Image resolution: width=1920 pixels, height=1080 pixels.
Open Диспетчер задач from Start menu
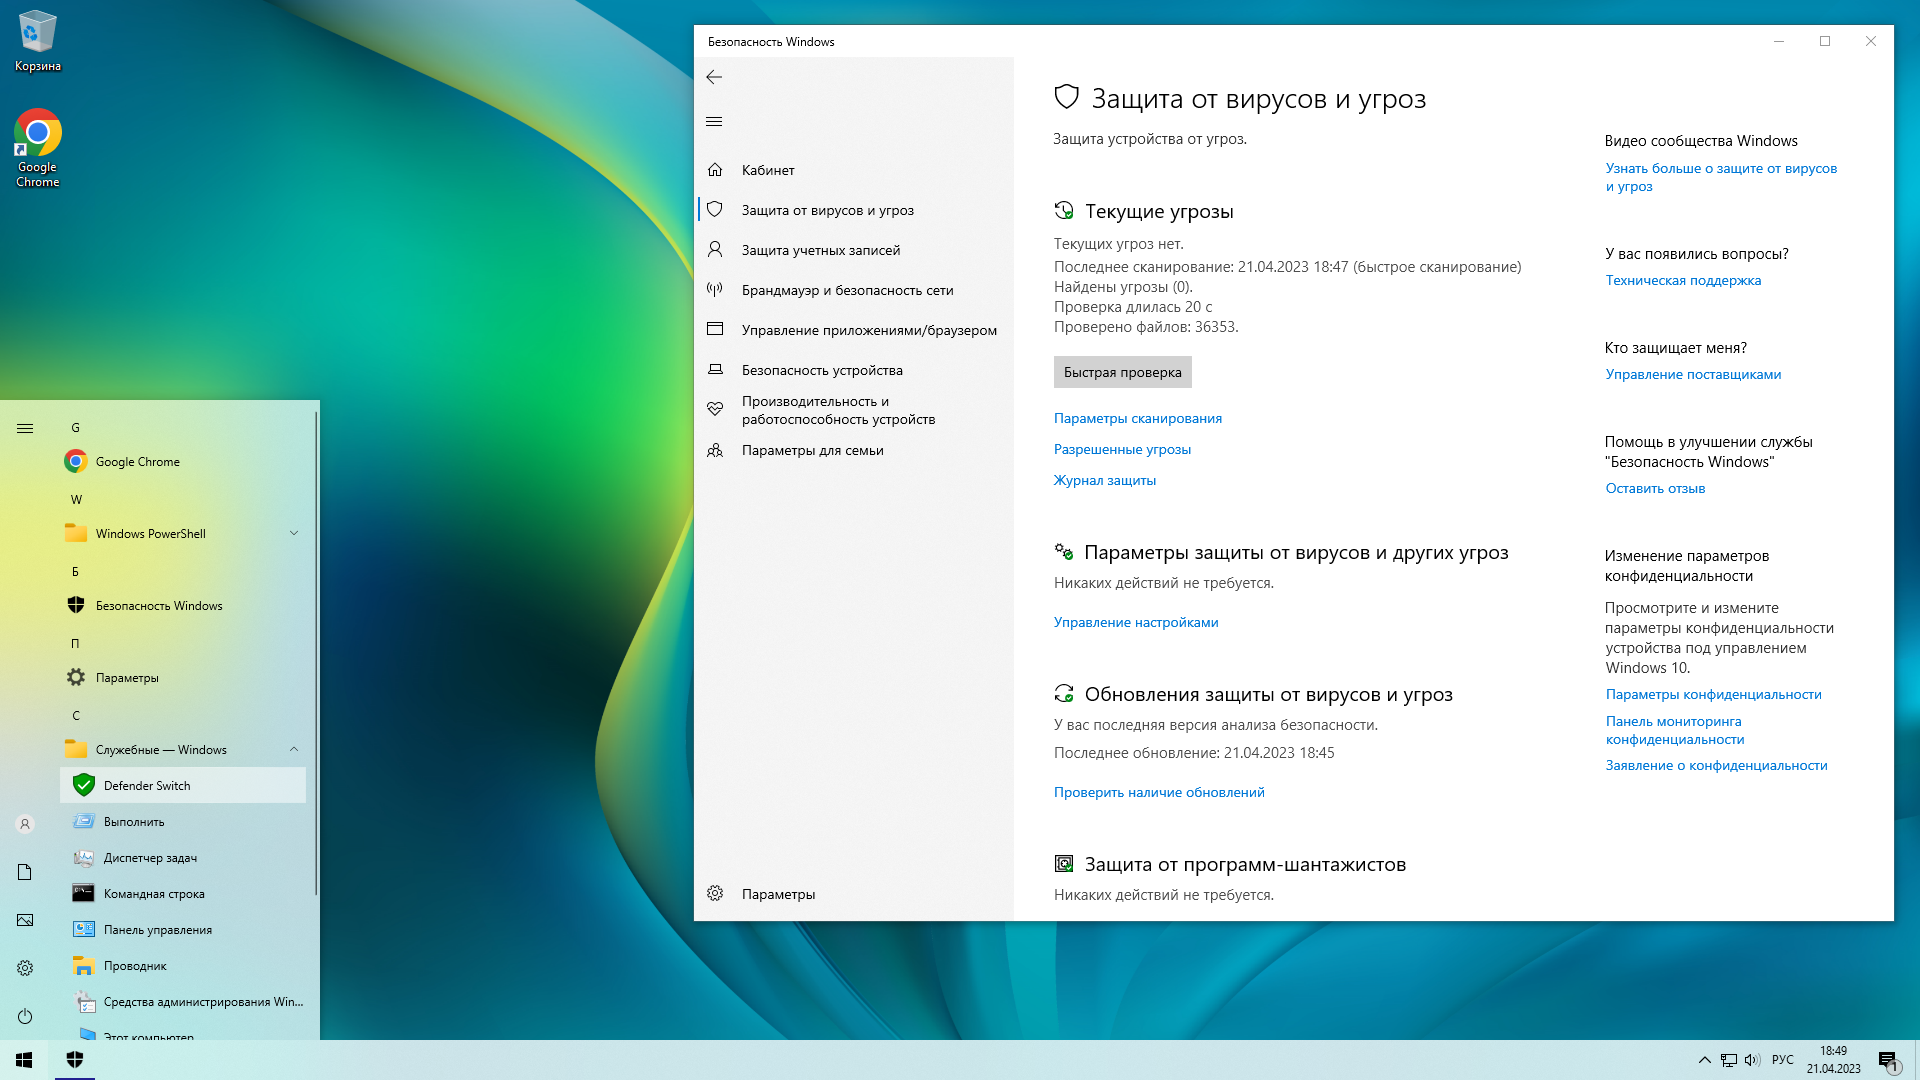pos(183,858)
